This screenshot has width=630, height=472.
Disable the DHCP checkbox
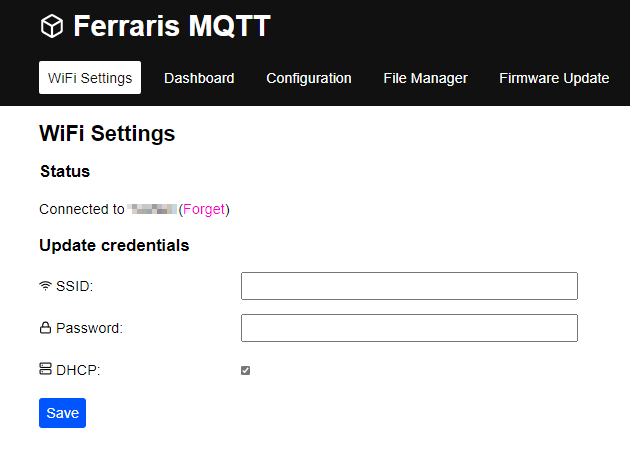(x=245, y=370)
